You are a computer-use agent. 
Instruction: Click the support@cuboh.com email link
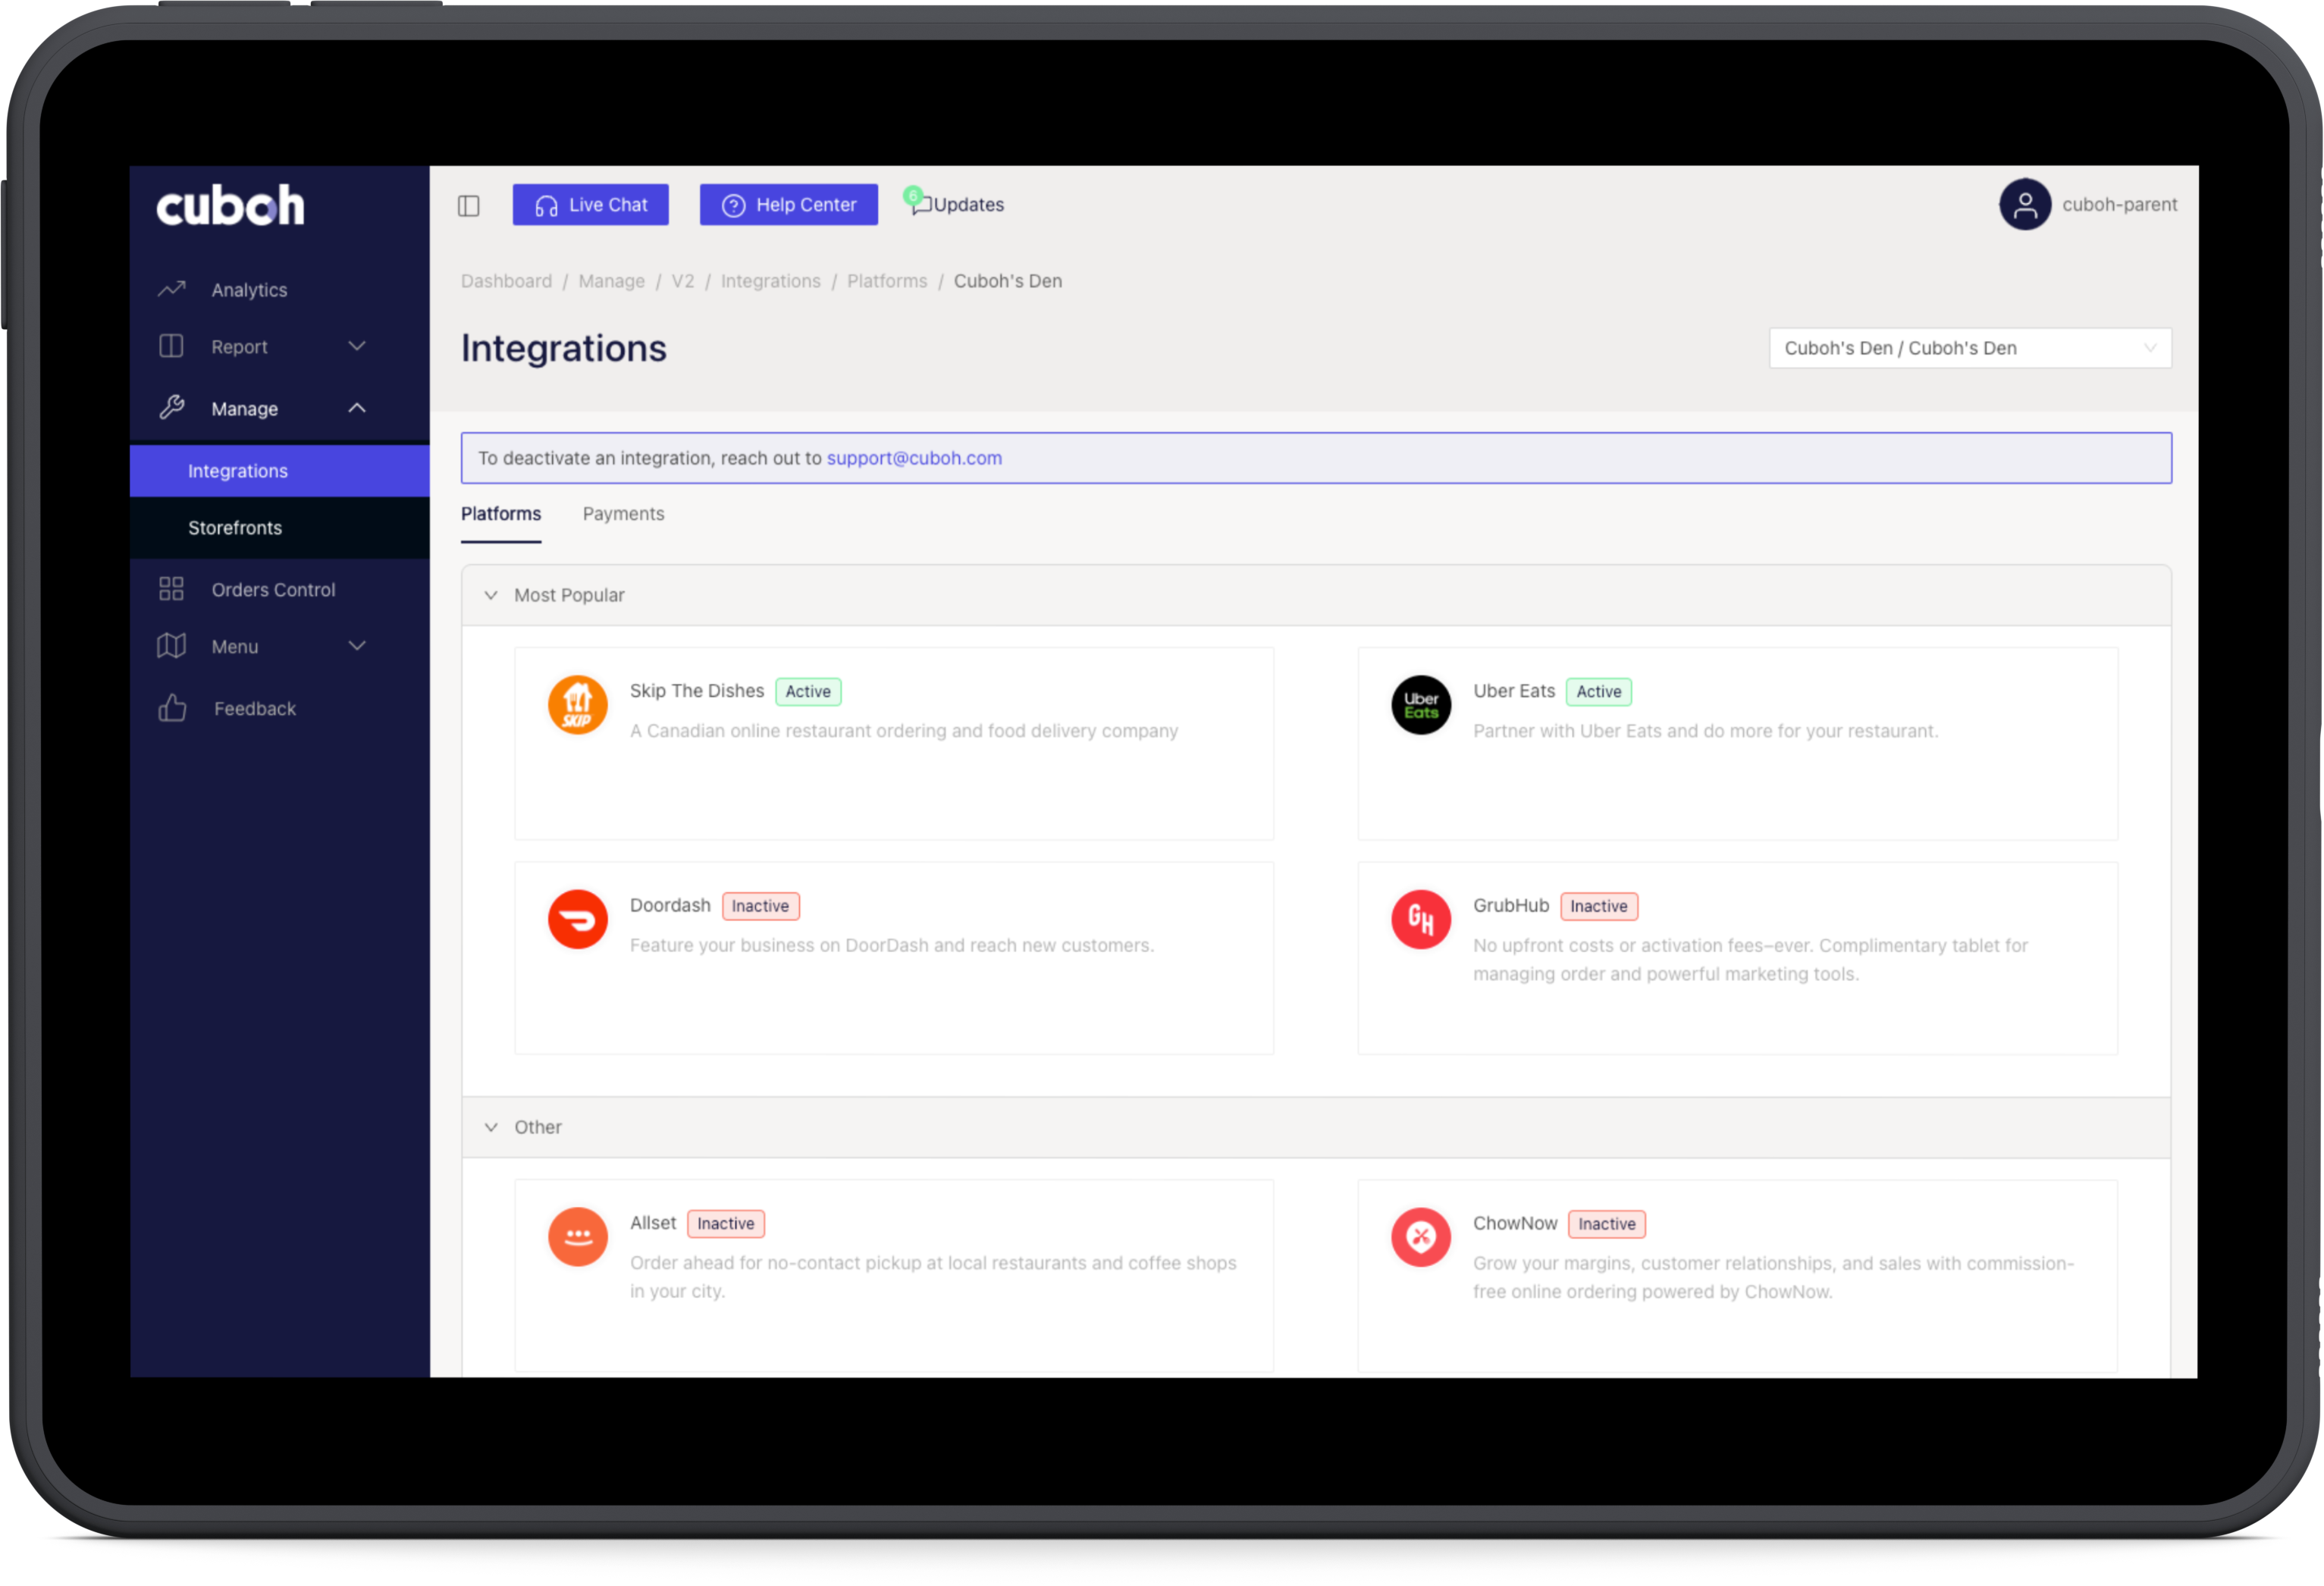913,457
